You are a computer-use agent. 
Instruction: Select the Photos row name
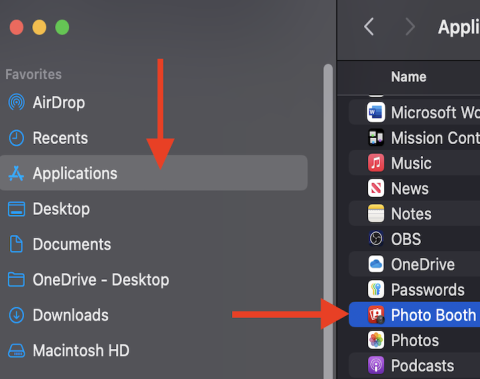pos(415,340)
